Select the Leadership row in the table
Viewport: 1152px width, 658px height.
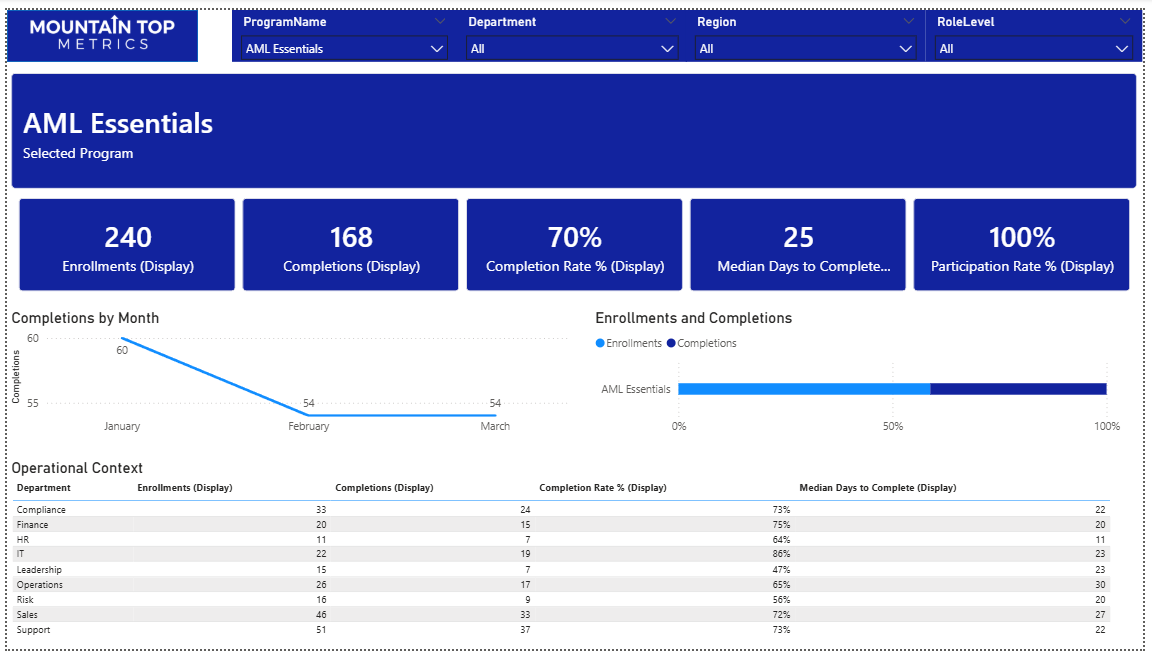coord(40,570)
